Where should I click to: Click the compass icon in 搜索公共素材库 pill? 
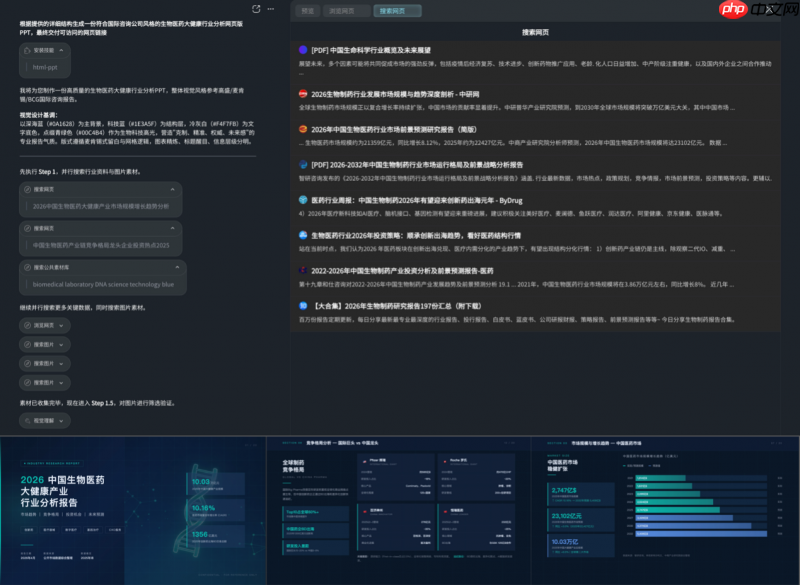[x=28, y=267]
